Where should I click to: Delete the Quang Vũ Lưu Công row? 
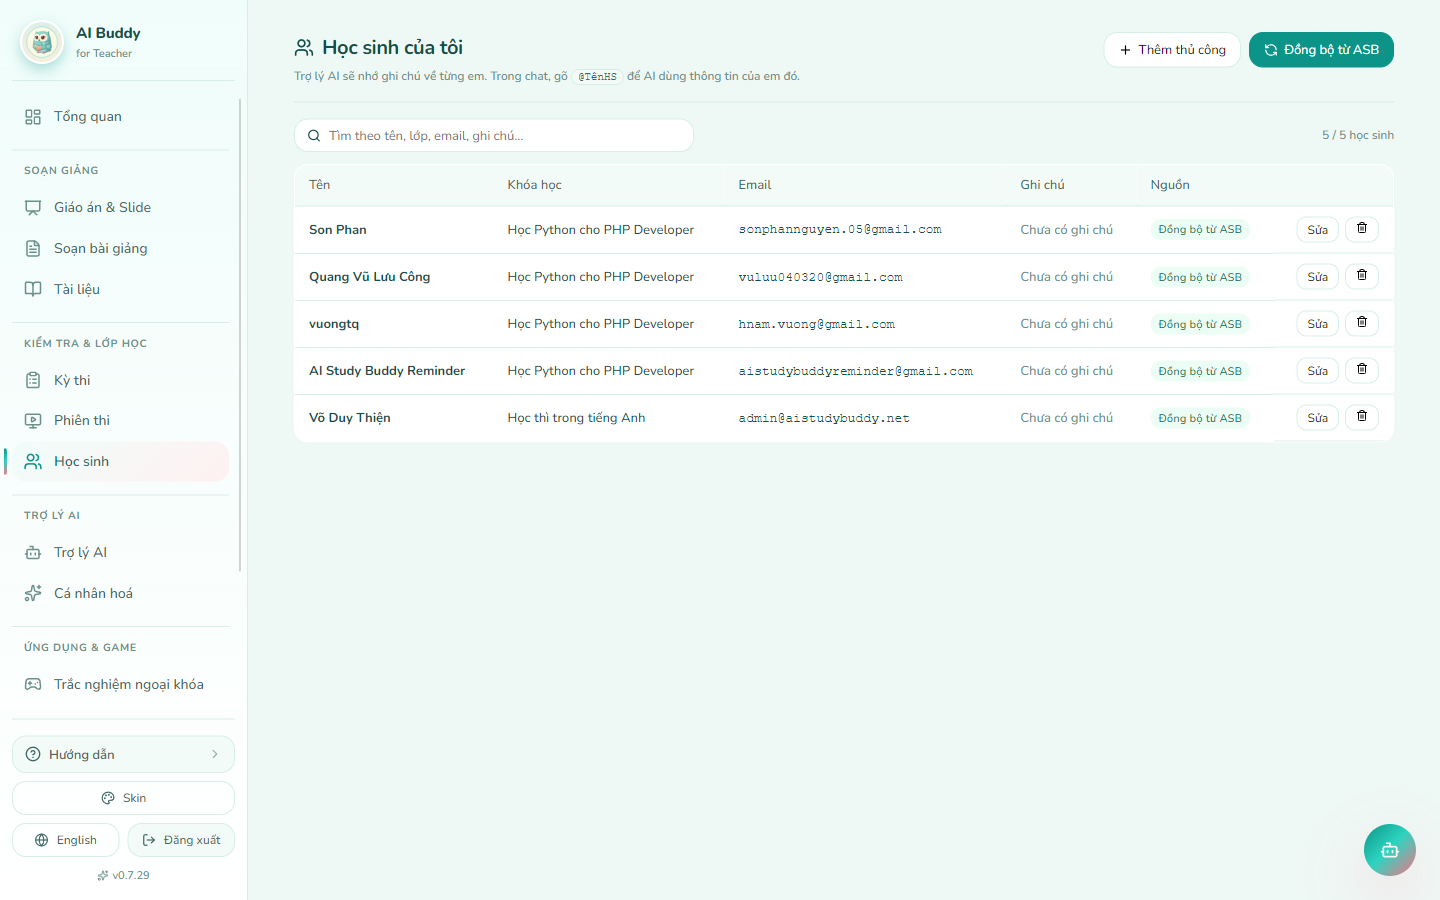pyautogui.click(x=1362, y=276)
